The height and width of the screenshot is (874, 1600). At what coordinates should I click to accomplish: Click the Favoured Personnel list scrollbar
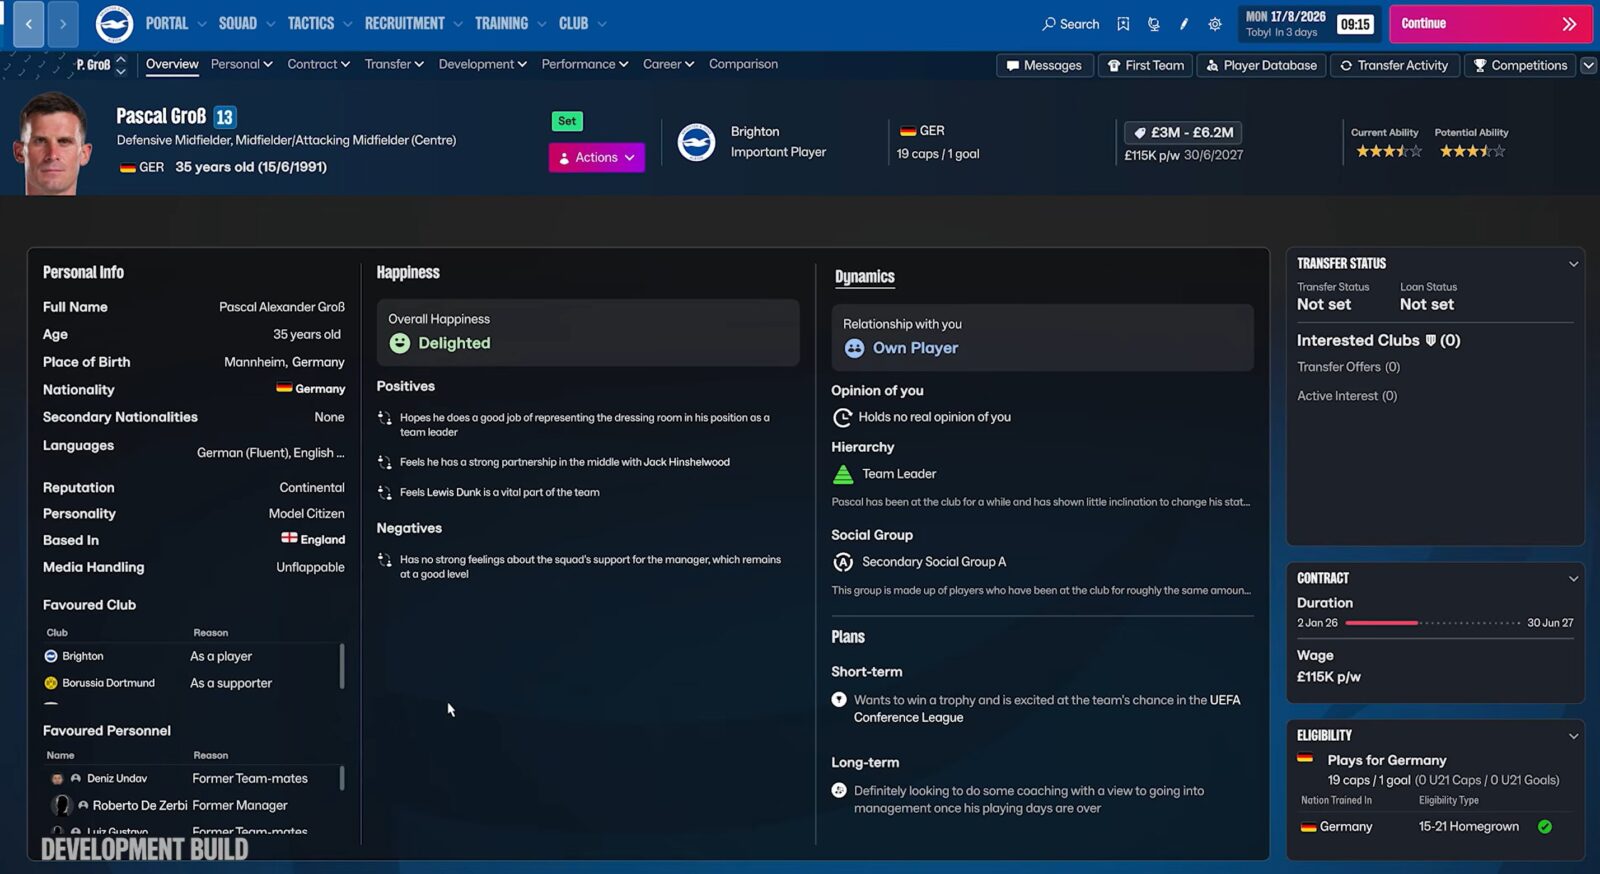[x=342, y=778]
